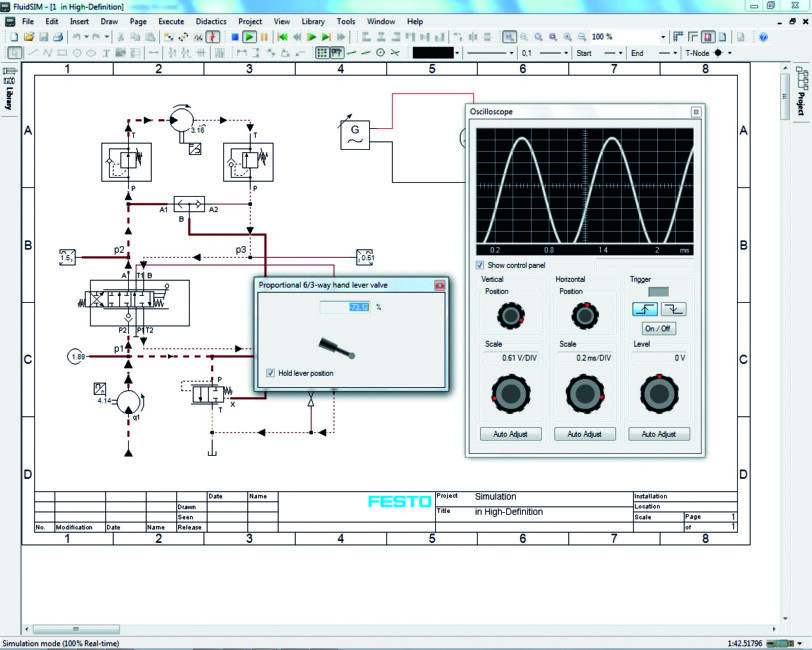The image size is (812, 650).
Task: Open the undo history dropdown arrow
Action: [x=86, y=37]
